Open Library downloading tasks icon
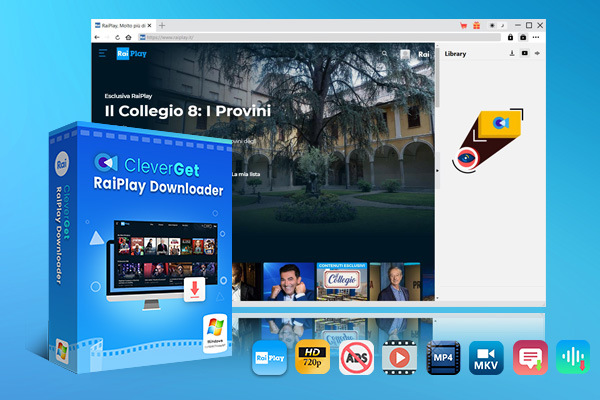Screen dimensions: 600x400 512,53
